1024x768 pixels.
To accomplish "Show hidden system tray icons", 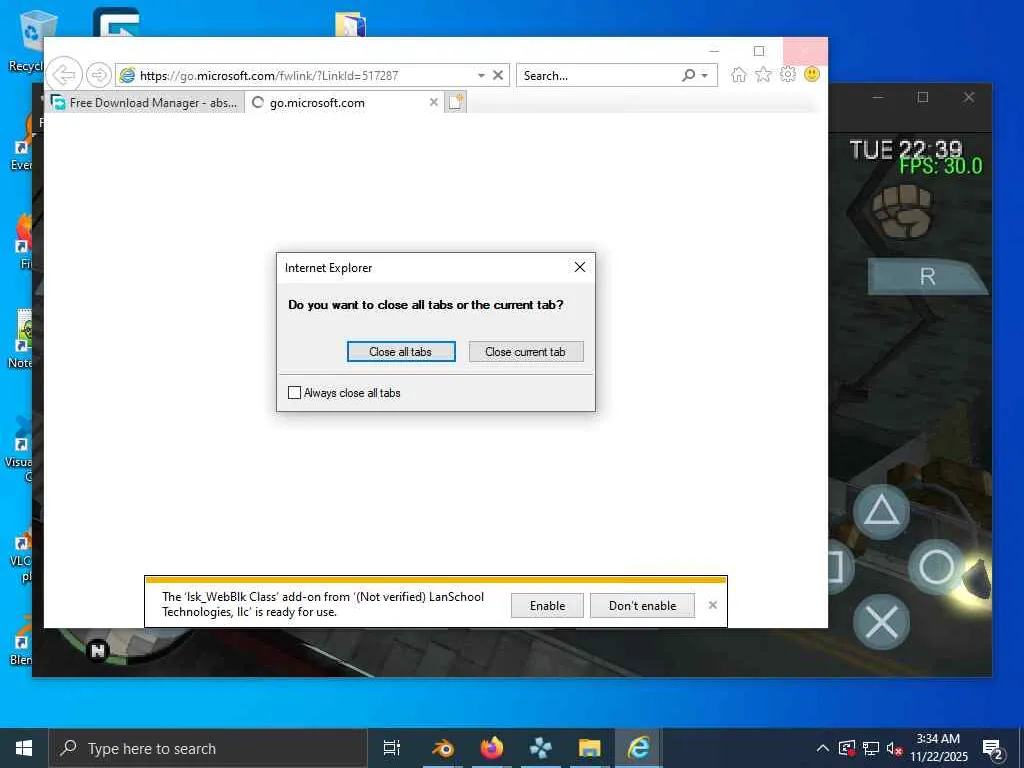I will pos(823,748).
